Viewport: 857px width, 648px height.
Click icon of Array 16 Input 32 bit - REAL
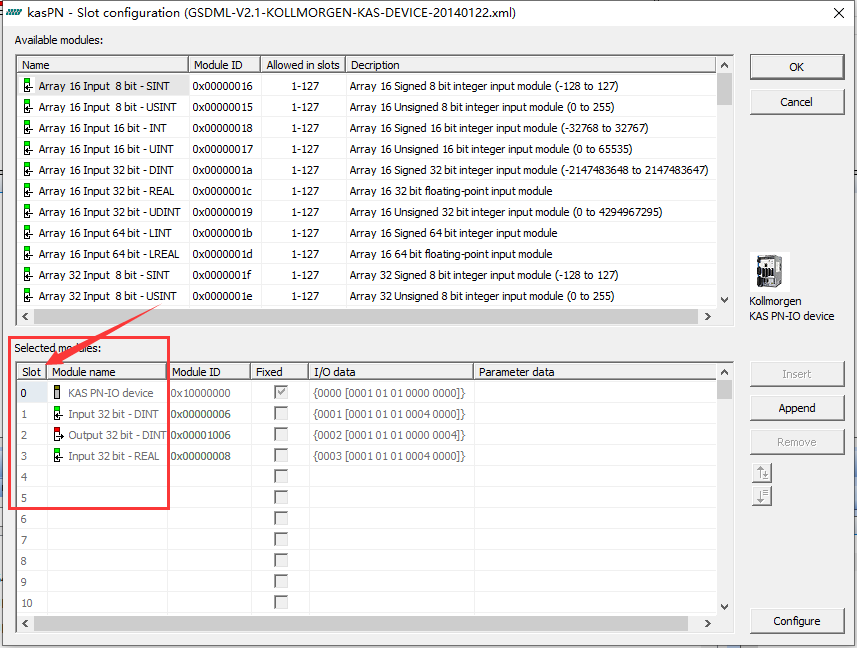click(28, 191)
